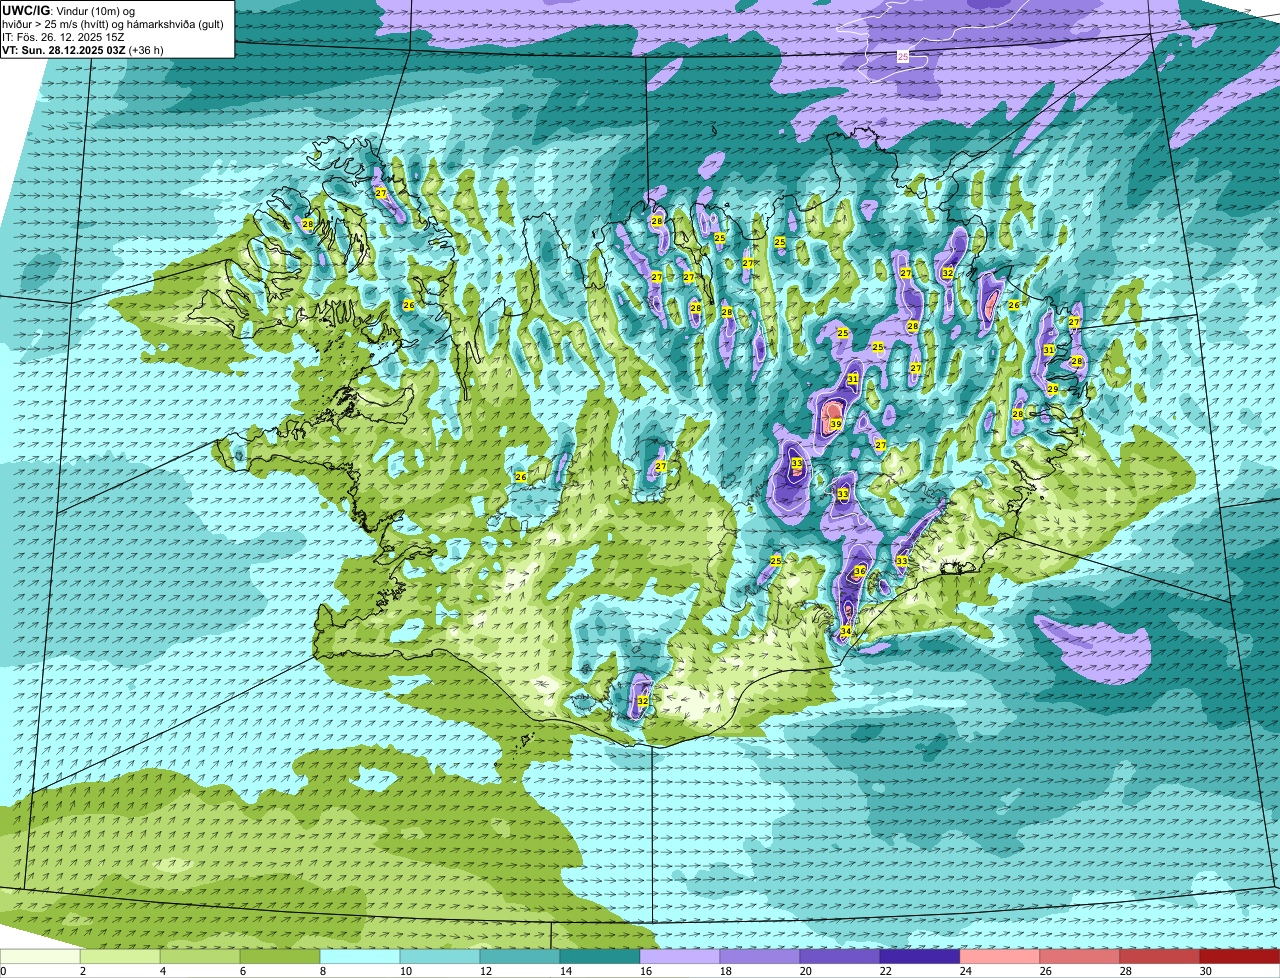Click the legend scale value '24'
The image size is (1280, 978).
[966, 971]
